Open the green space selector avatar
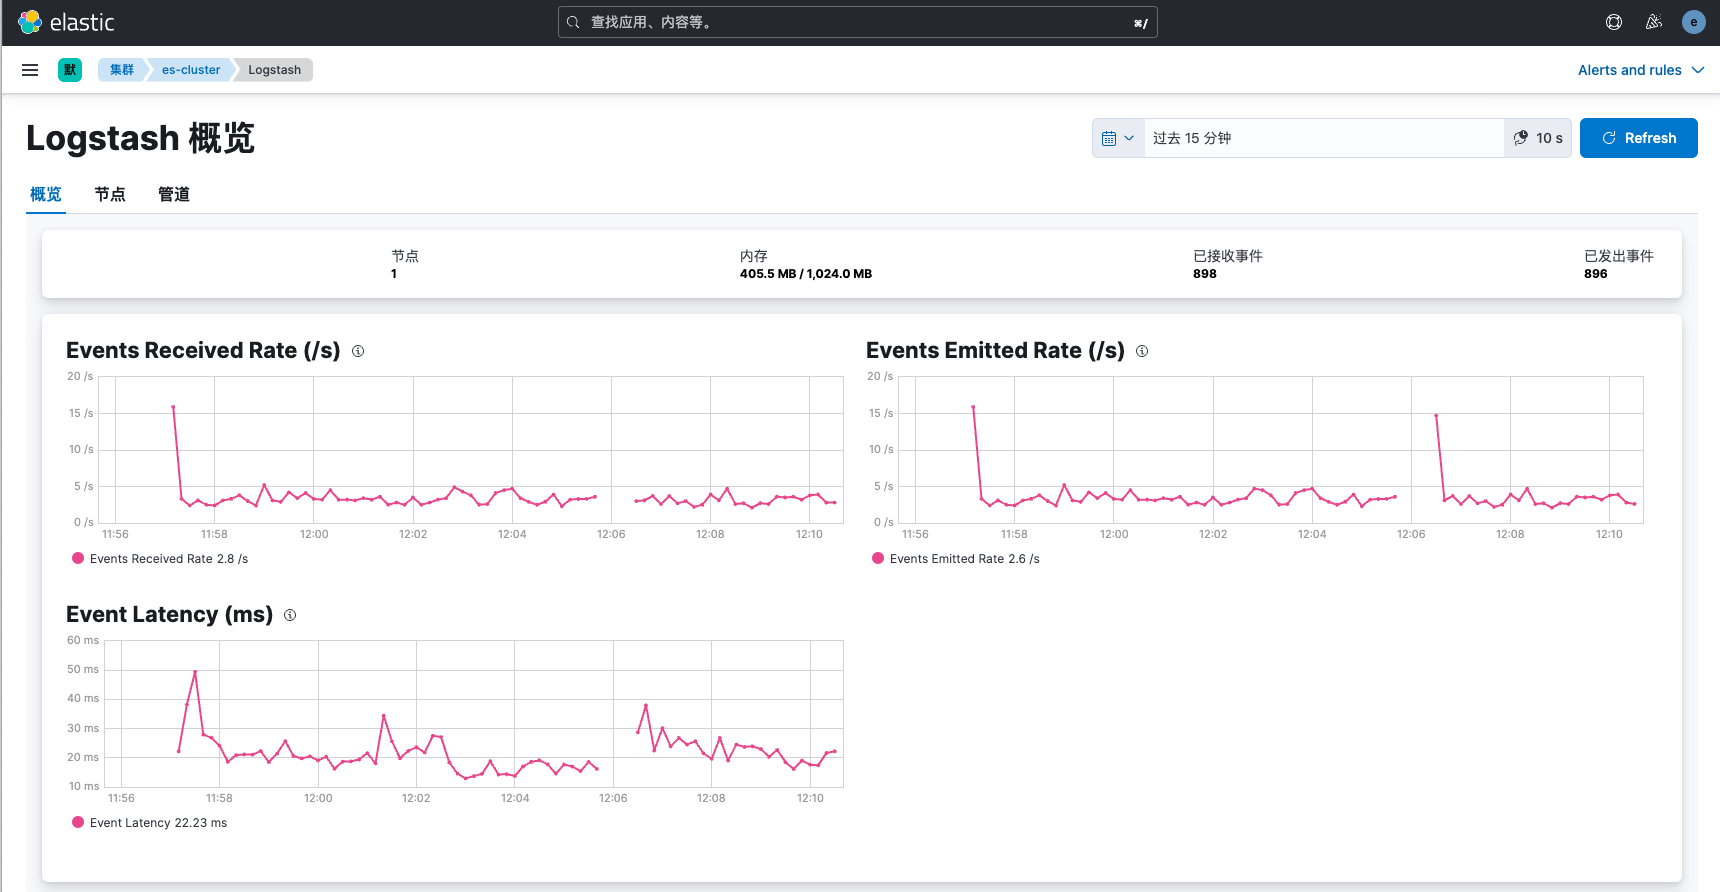This screenshot has width=1720, height=892. 70,70
